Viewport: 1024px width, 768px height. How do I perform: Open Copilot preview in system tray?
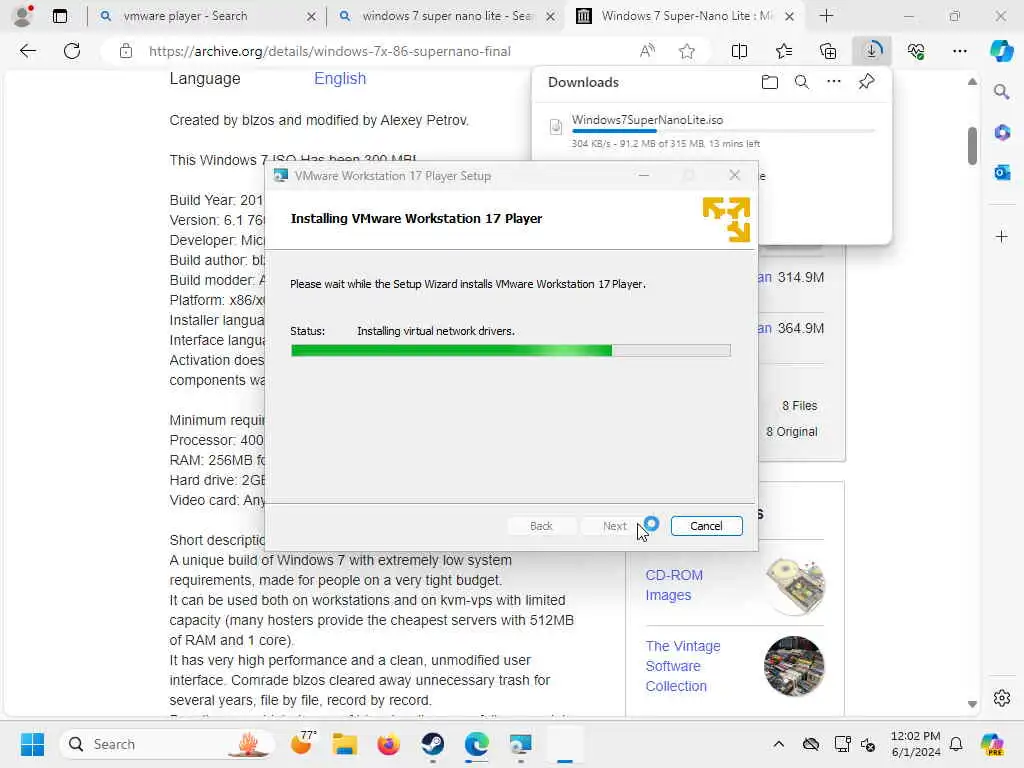[x=992, y=744]
